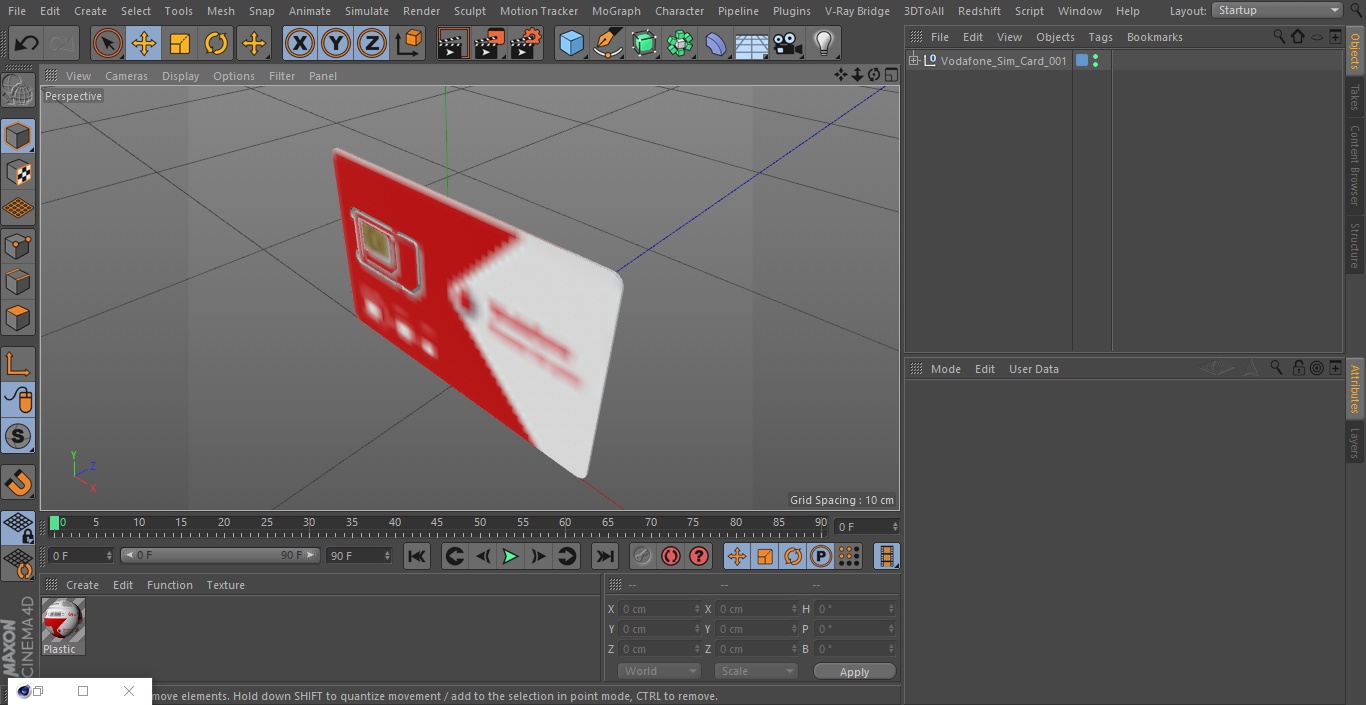Toggle Vodafone_Sim_Card_001 visibility dots

1096,61
